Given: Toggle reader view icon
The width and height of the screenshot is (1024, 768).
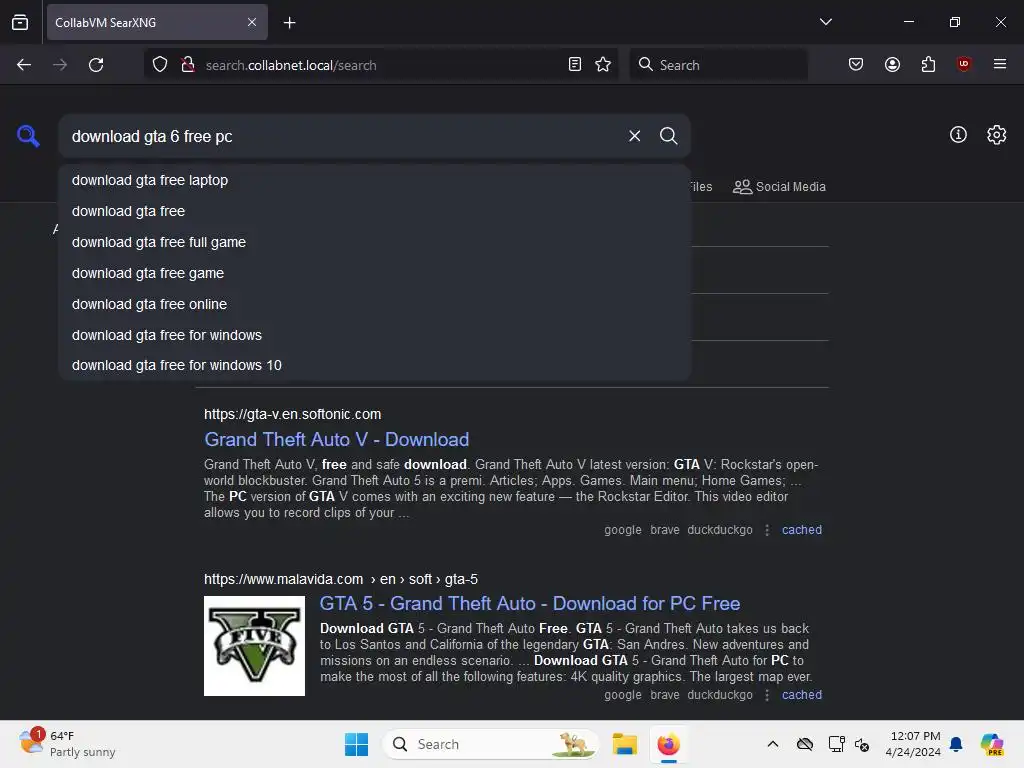Looking at the screenshot, I should (x=575, y=65).
